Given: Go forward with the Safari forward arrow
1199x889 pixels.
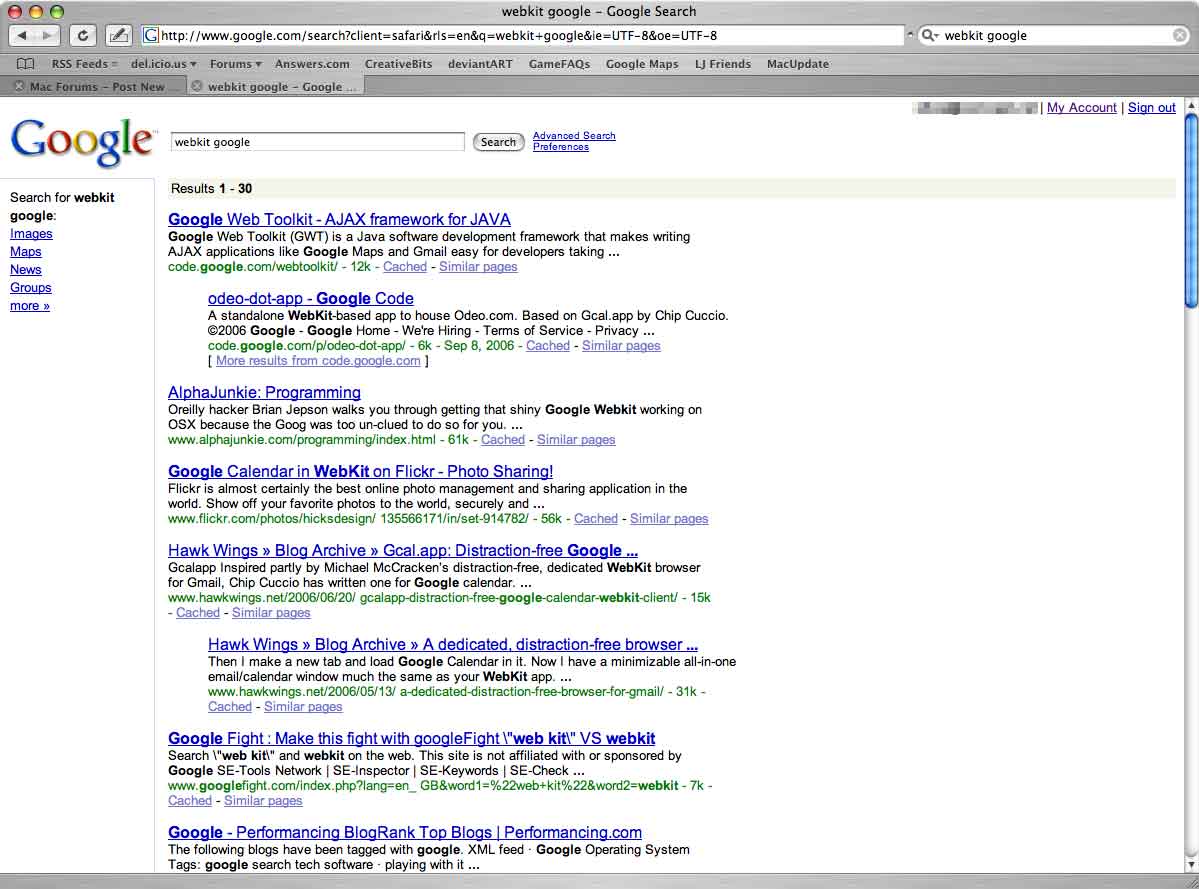Looking at the screenshot, I should point(47,35).
